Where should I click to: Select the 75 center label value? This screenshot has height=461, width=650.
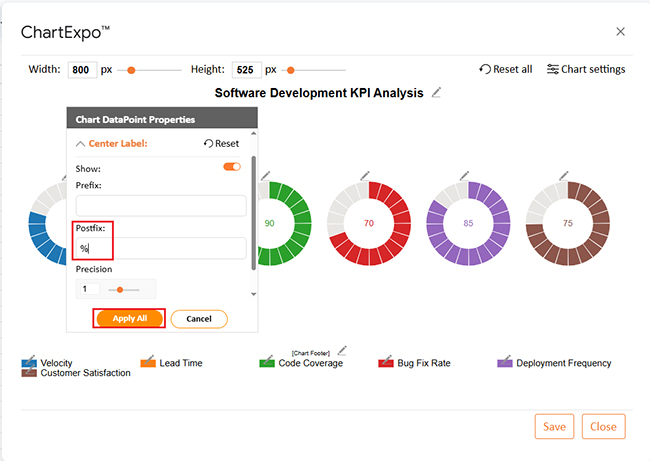568,223
